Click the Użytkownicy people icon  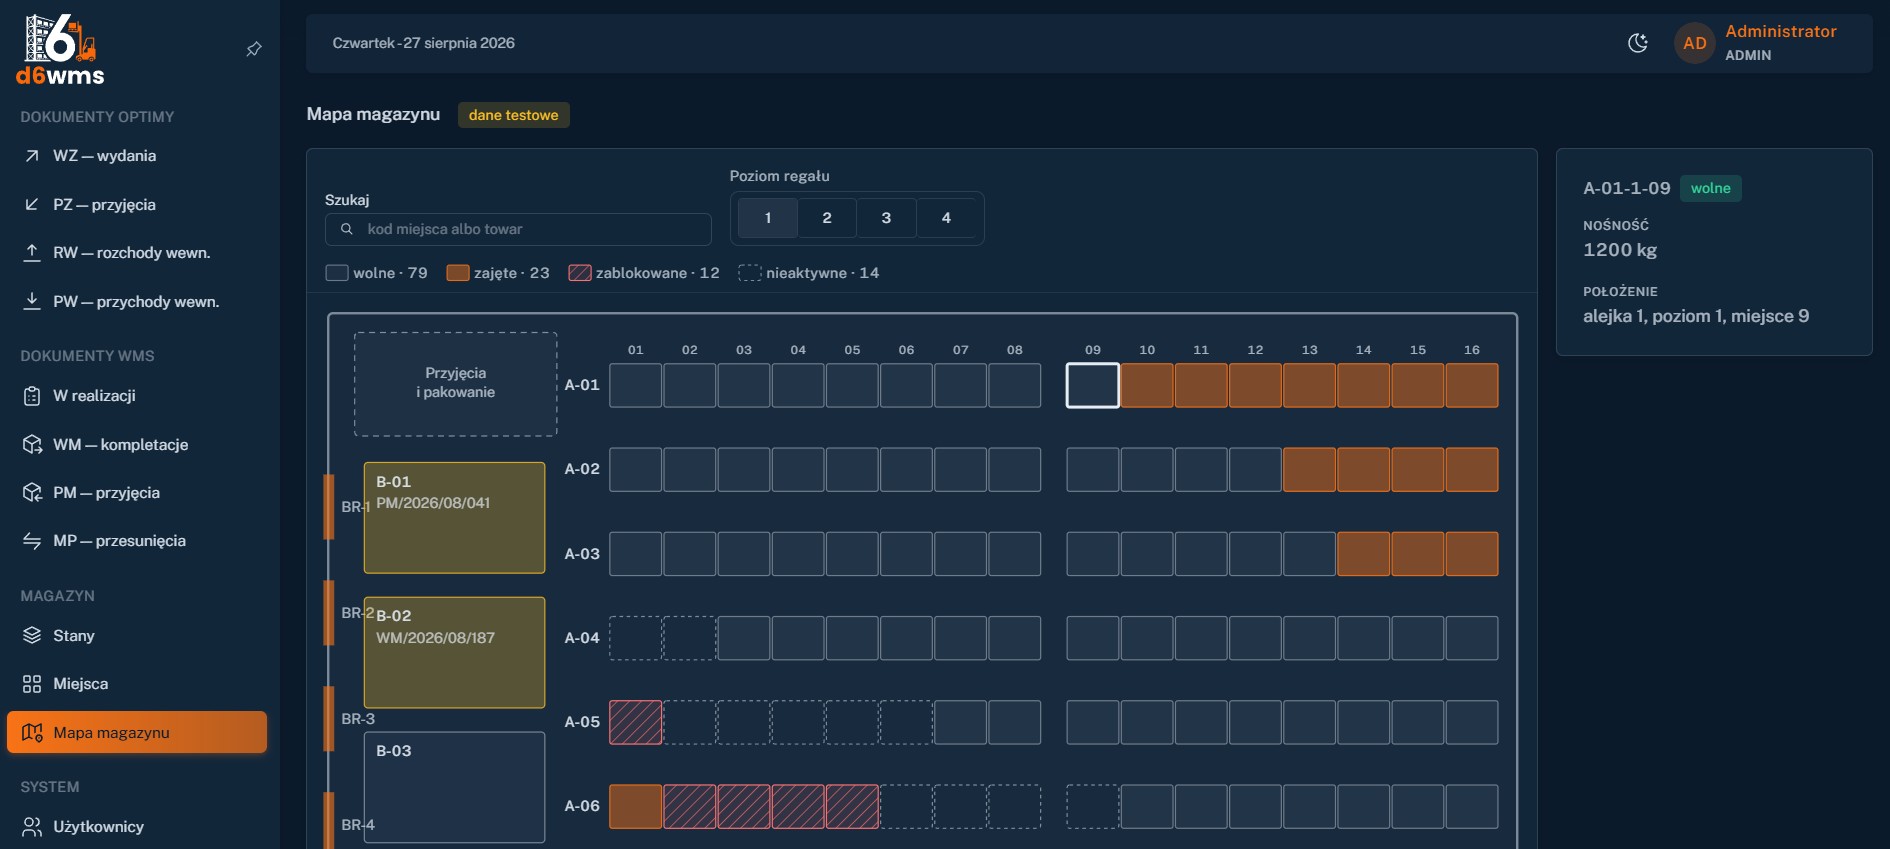[32, 827]
